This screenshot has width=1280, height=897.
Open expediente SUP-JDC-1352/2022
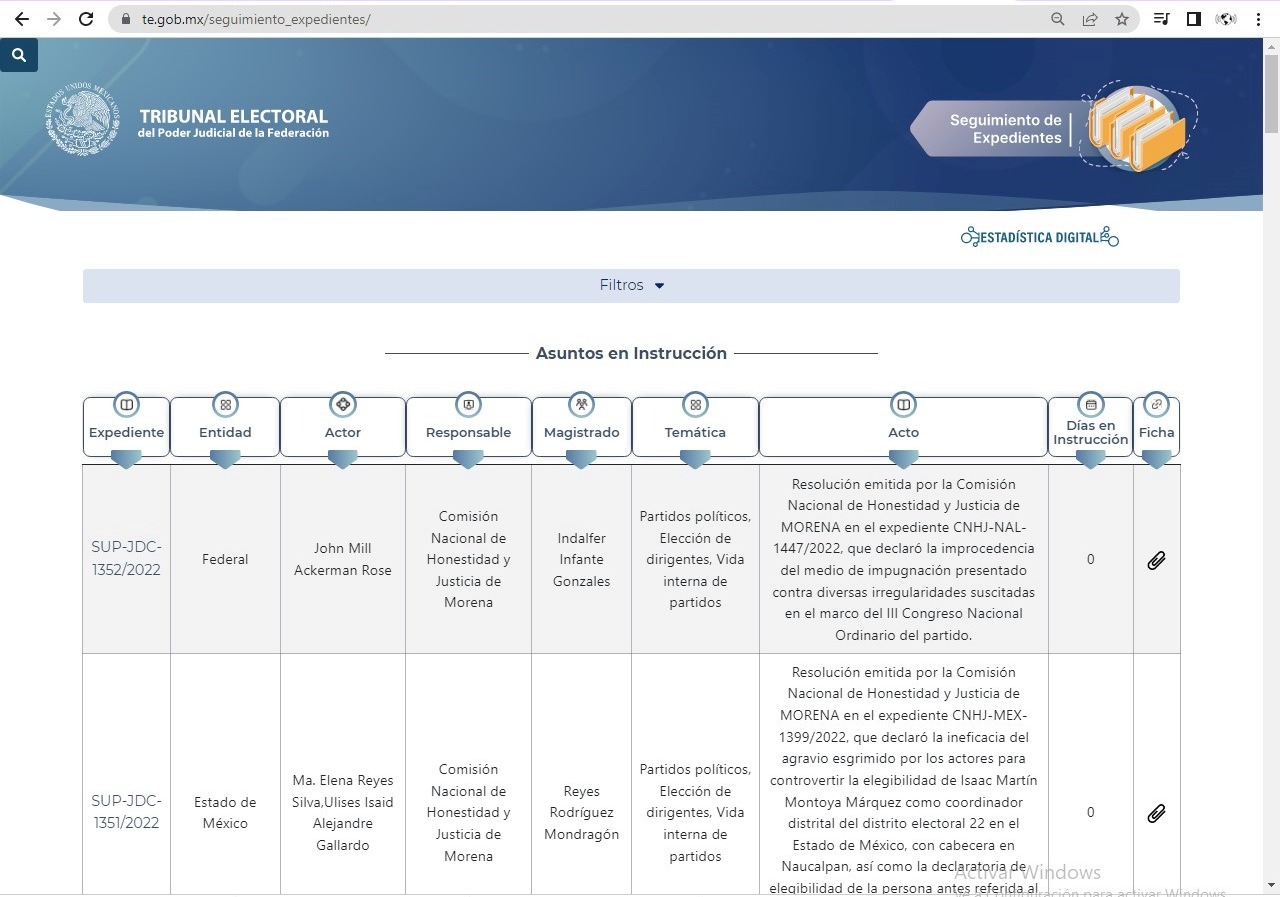tap(126, 559)
